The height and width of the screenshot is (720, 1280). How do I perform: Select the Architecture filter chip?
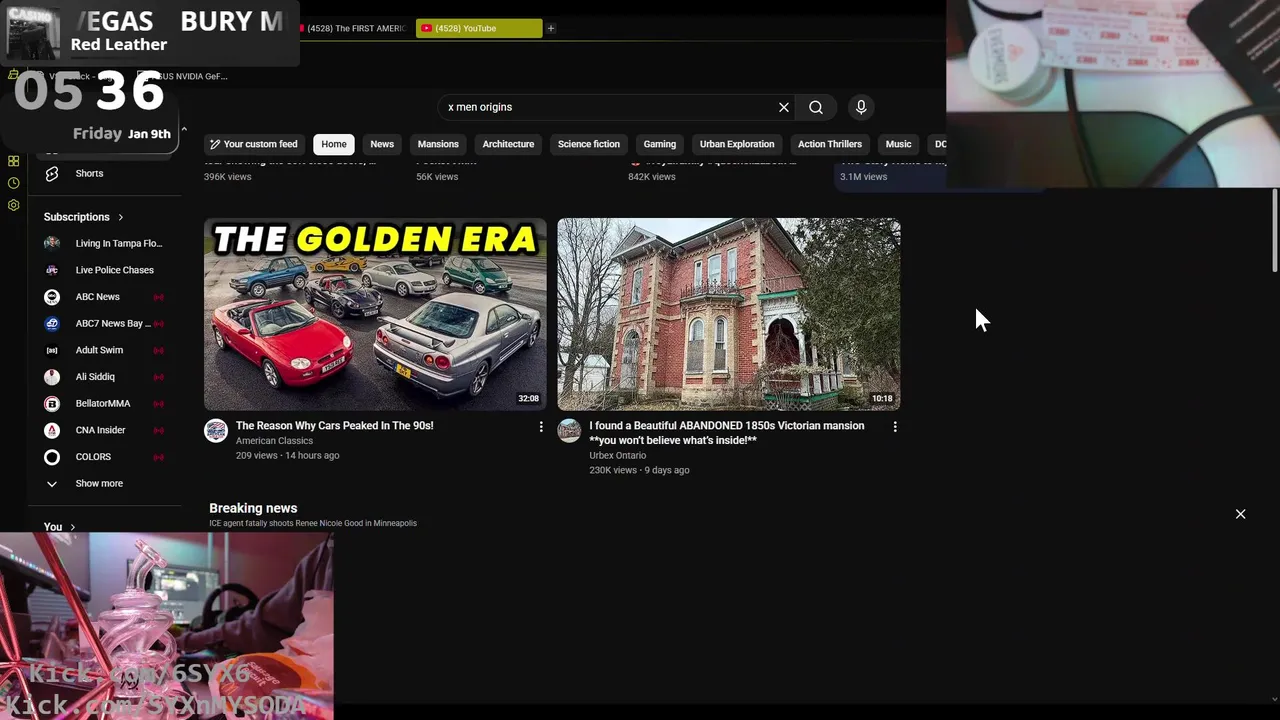(x=508, y=144)
